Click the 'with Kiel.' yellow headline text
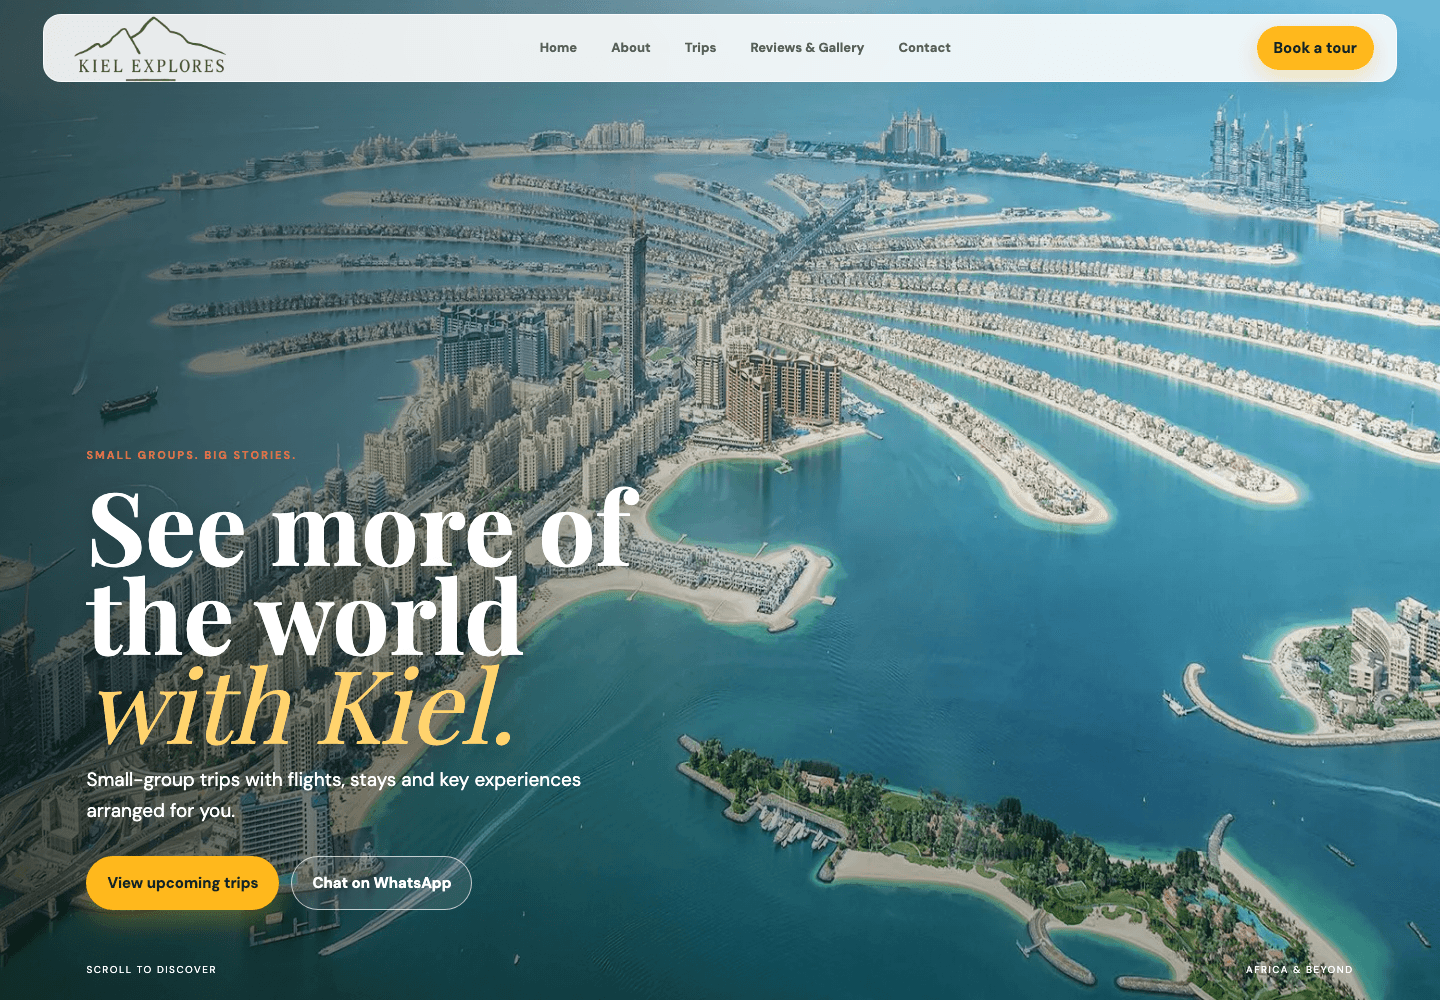 click(x=304, y=707)
